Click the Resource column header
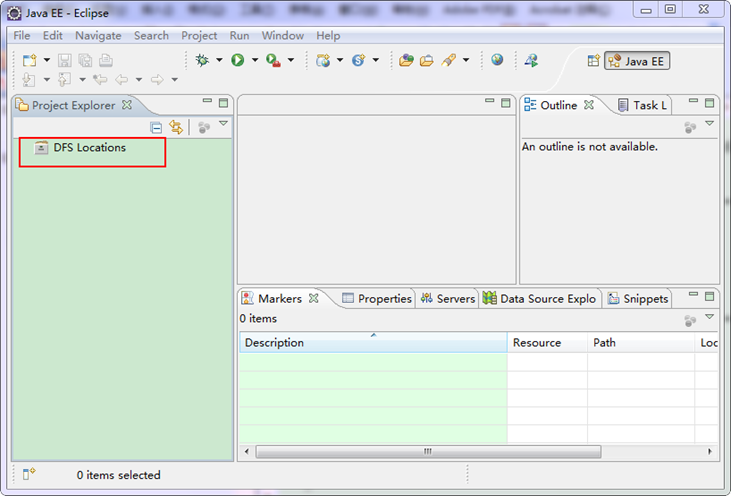The image size is (731, 496). [x=547, y=343]
